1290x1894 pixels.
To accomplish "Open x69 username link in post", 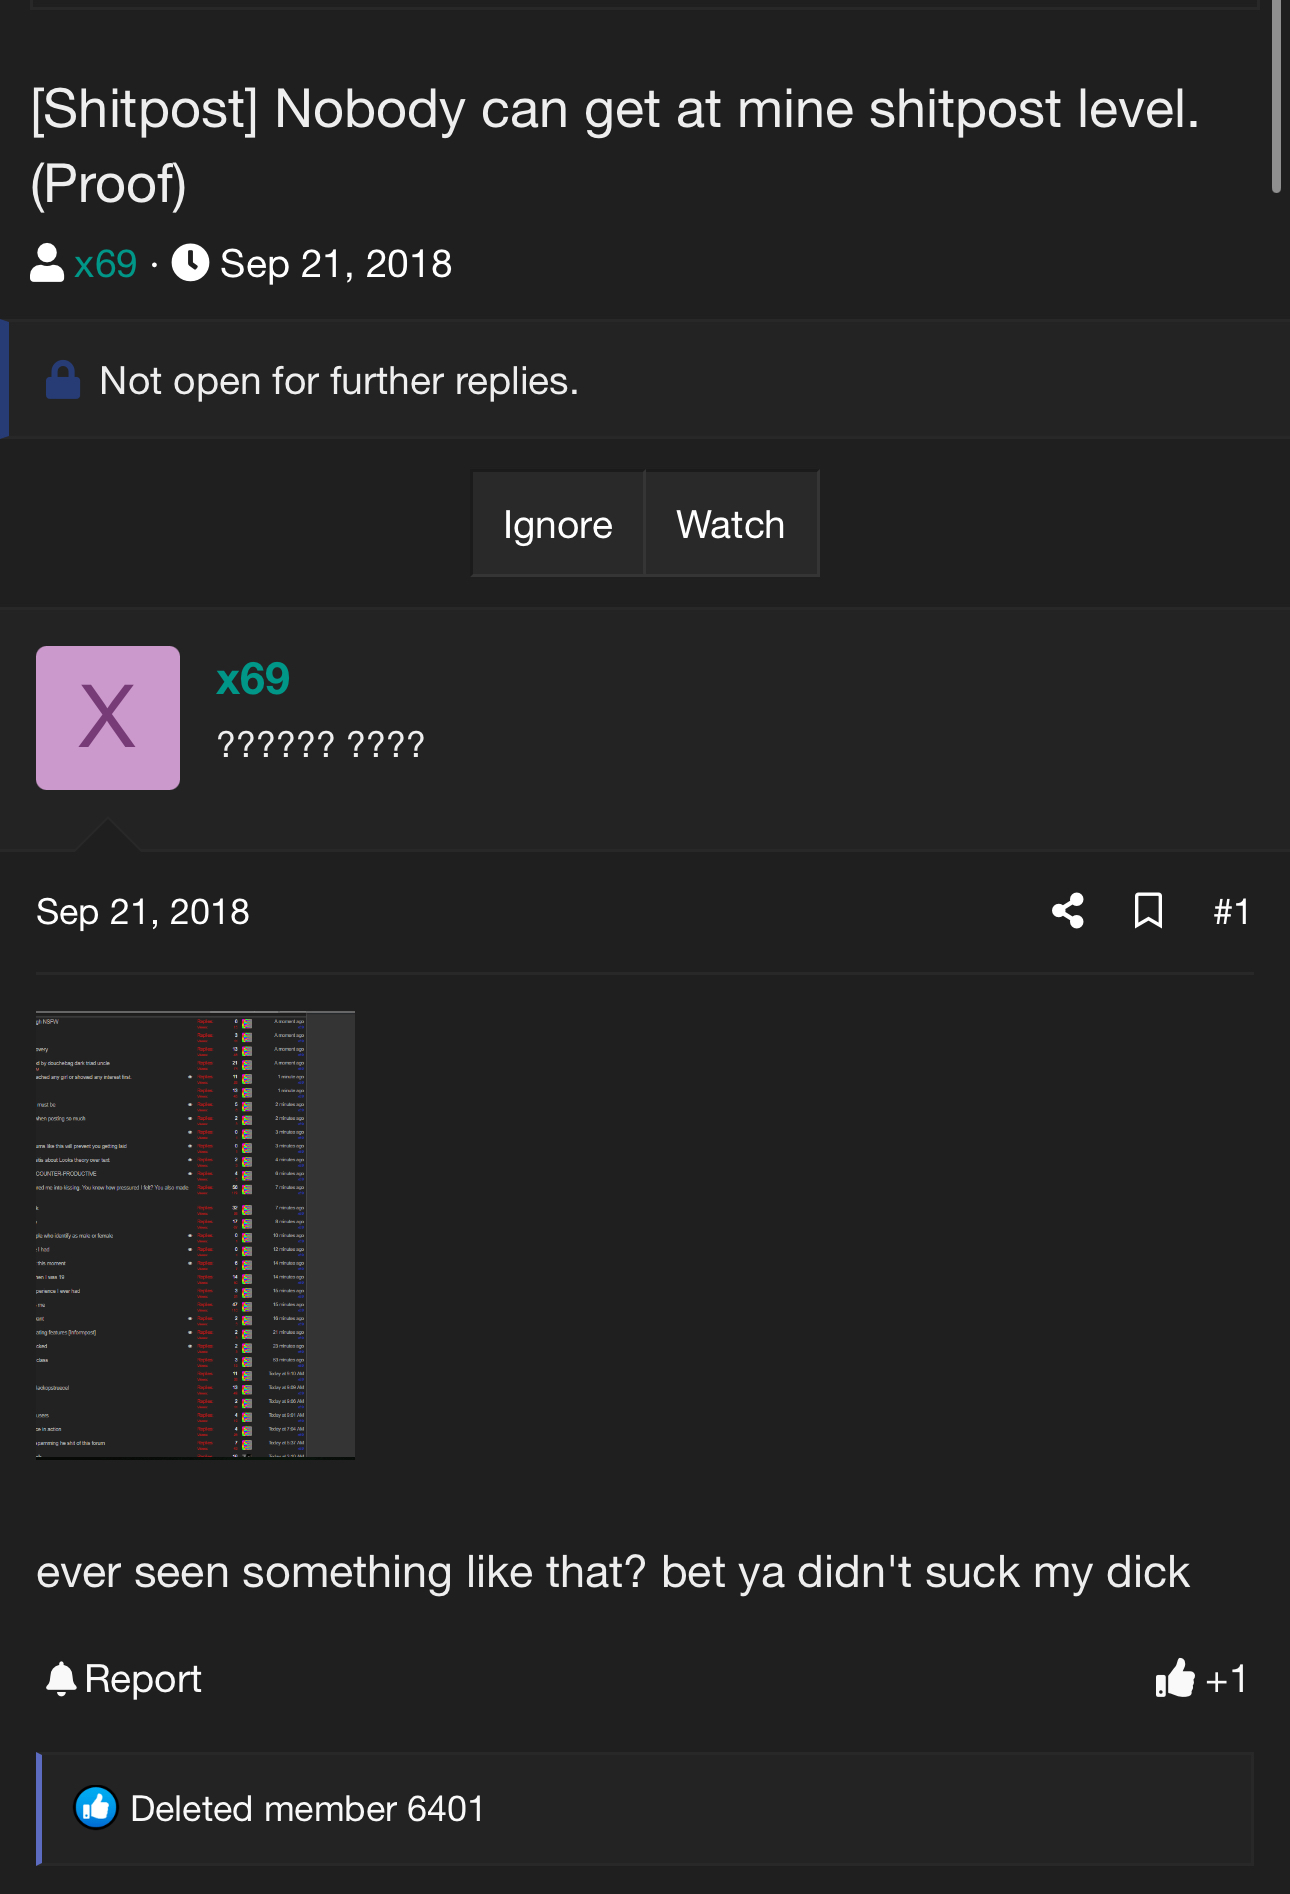I will pos(253,679).
